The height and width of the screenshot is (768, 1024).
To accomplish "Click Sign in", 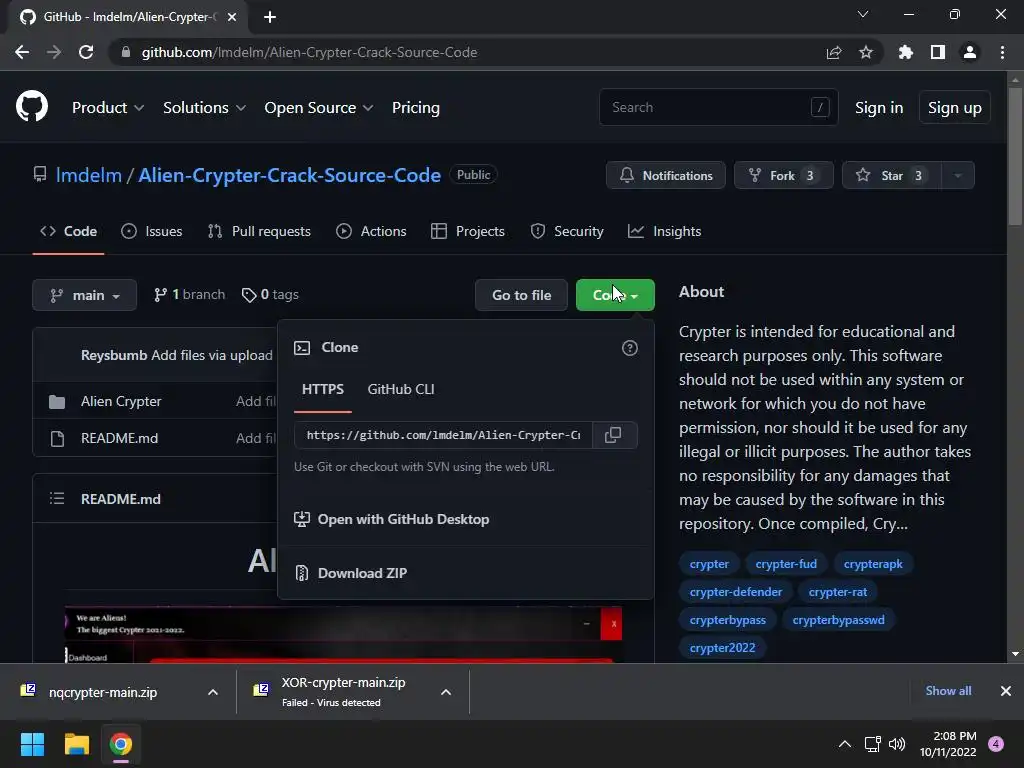I will tap(879, 108).
